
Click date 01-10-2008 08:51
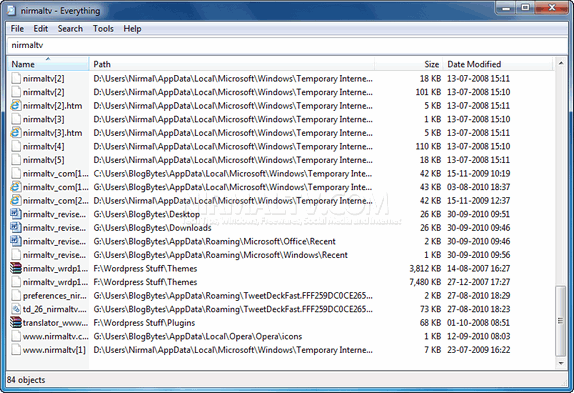[478, 322]
